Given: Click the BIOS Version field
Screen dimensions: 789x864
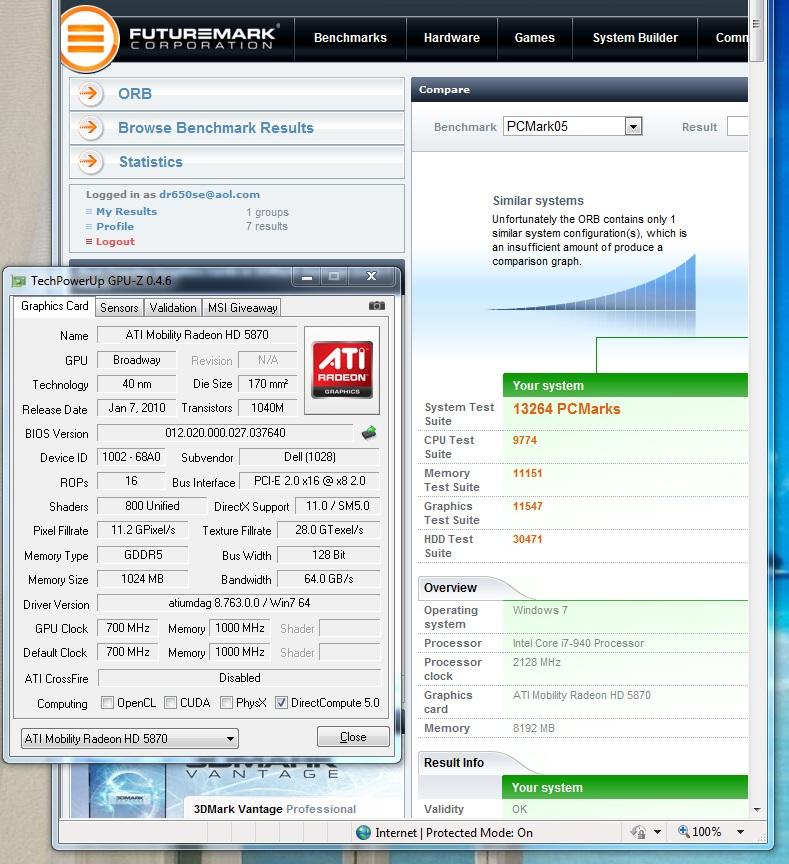Looking at the screenshot, I should click(x=225, y=433).
